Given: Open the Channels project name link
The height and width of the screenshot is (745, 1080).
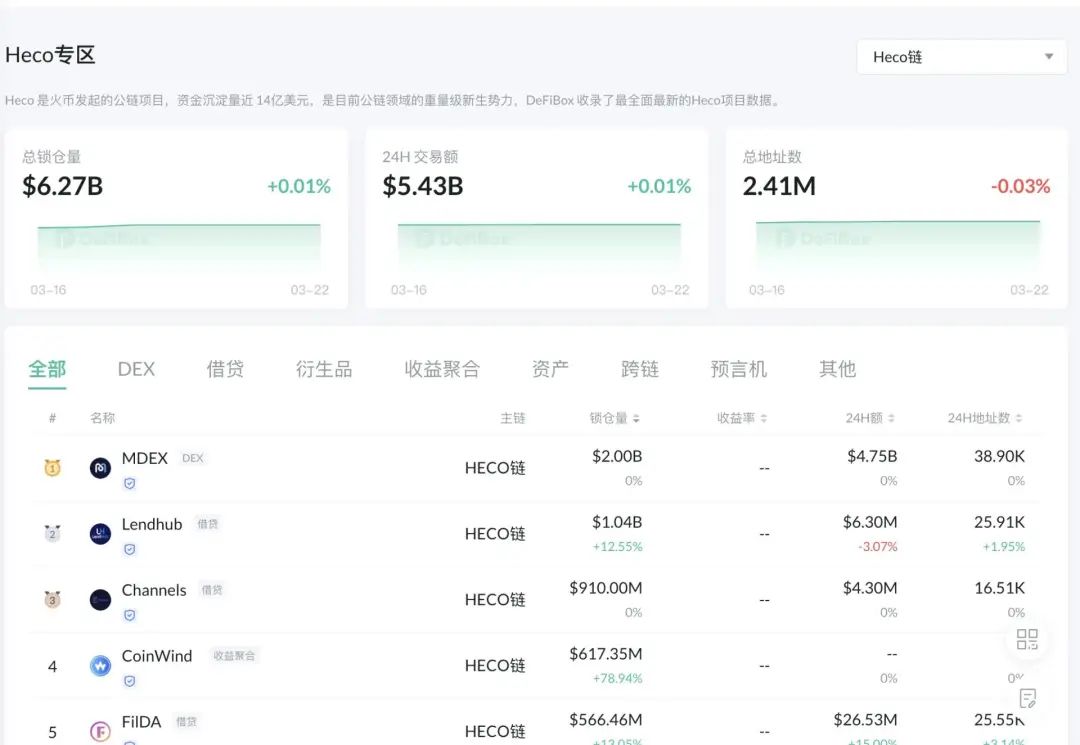Looking at the screenshot, I should (x=154, y=590).
